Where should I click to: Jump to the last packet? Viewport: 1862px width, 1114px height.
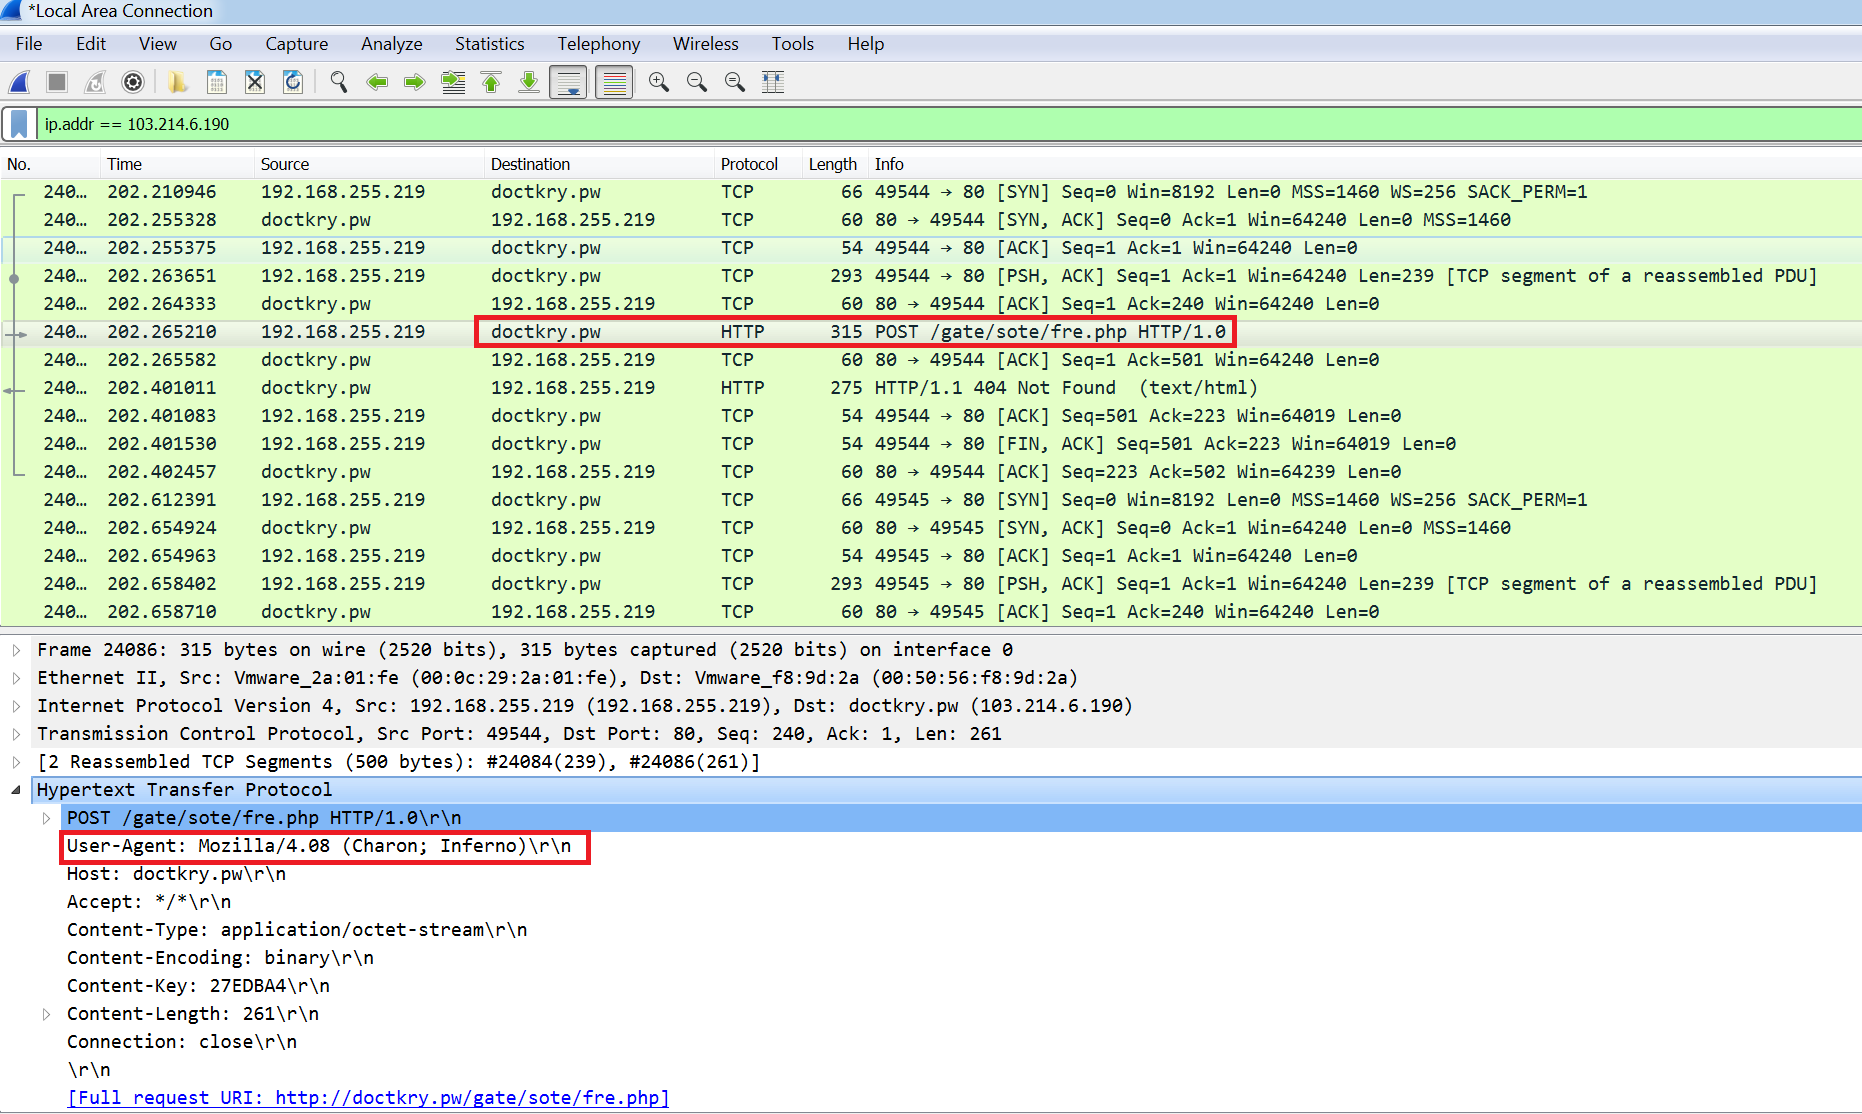pos(529,82)
